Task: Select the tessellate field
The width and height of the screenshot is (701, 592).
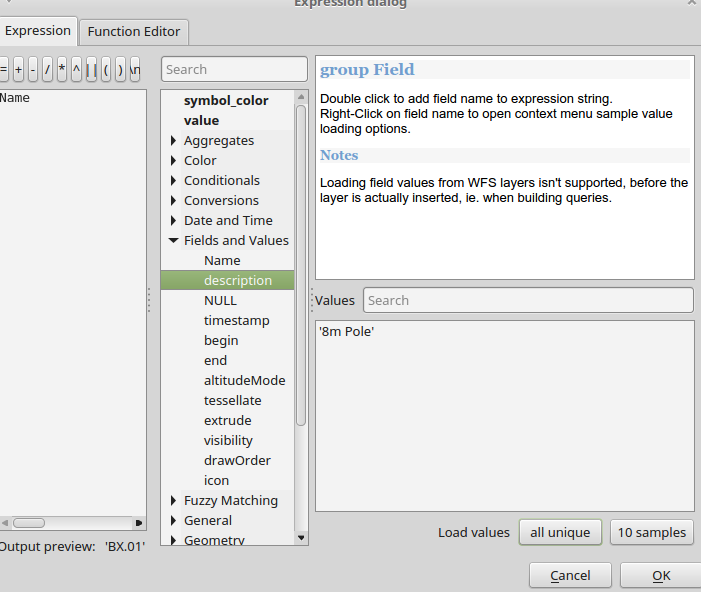Action: tap(232, 400)
